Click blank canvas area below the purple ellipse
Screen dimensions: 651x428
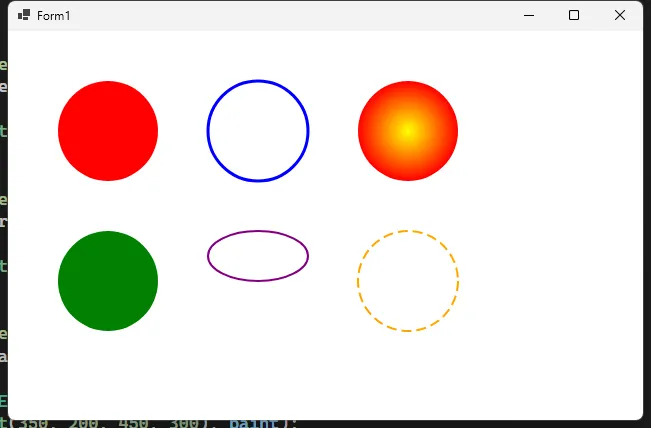[x=258, y=340]
